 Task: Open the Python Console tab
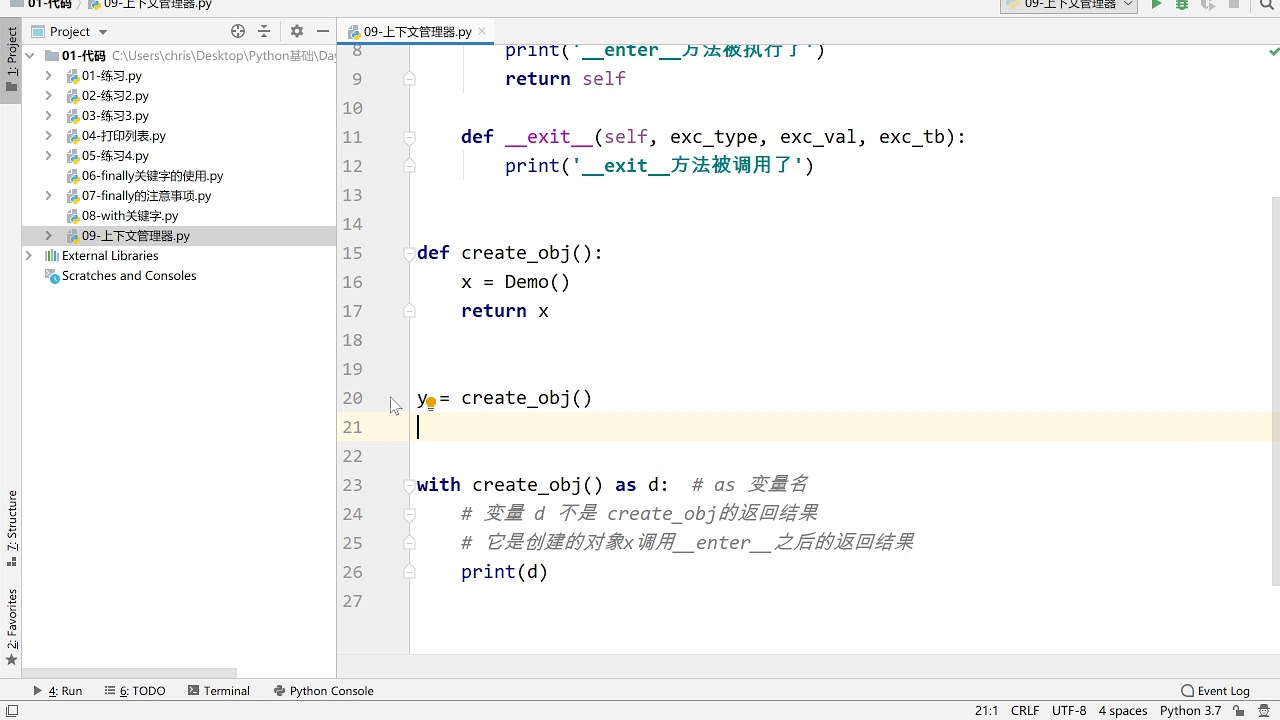point(322,691)
